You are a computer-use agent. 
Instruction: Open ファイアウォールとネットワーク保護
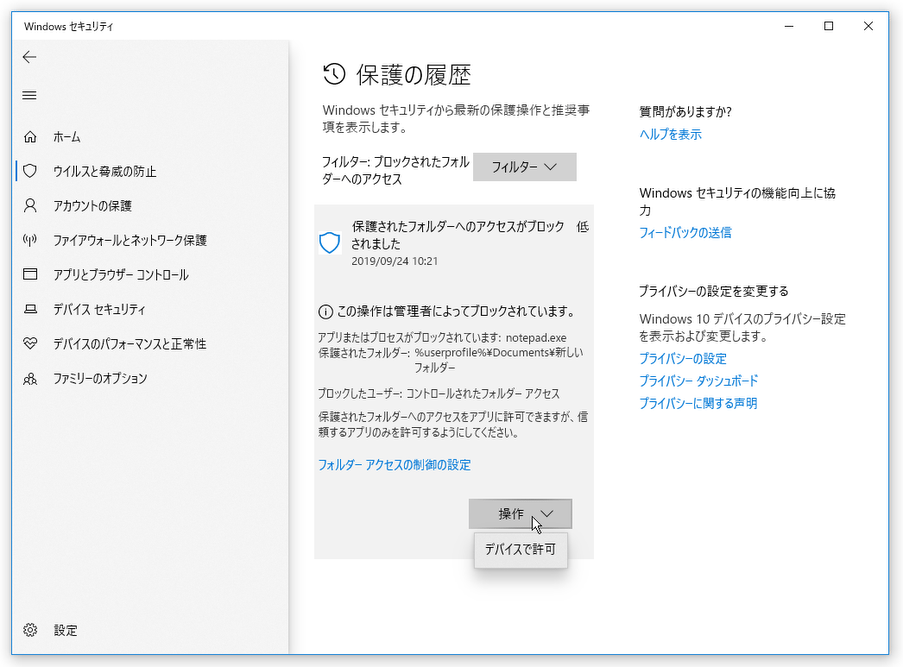(130, 240)
